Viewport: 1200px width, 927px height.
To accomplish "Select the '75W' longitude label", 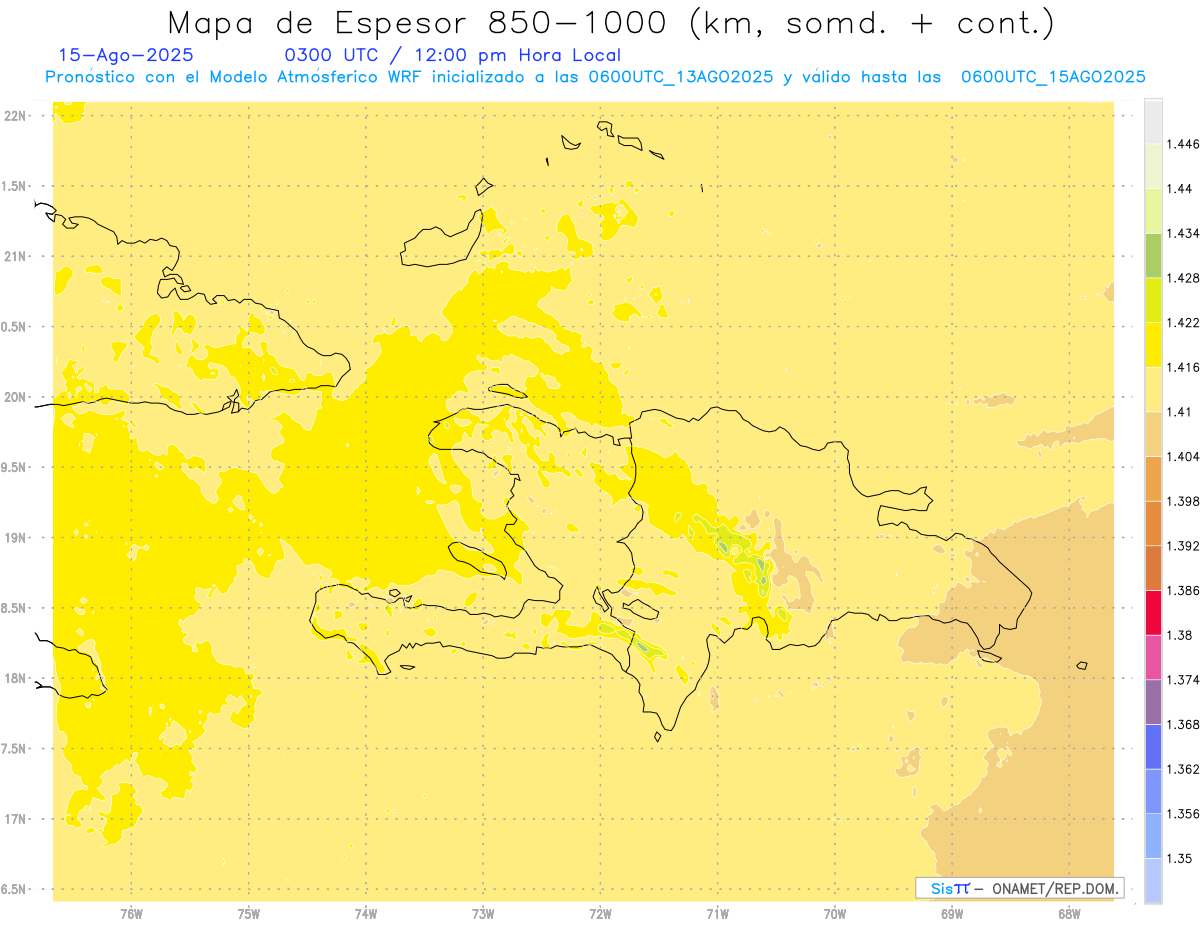I will point(249,913).
